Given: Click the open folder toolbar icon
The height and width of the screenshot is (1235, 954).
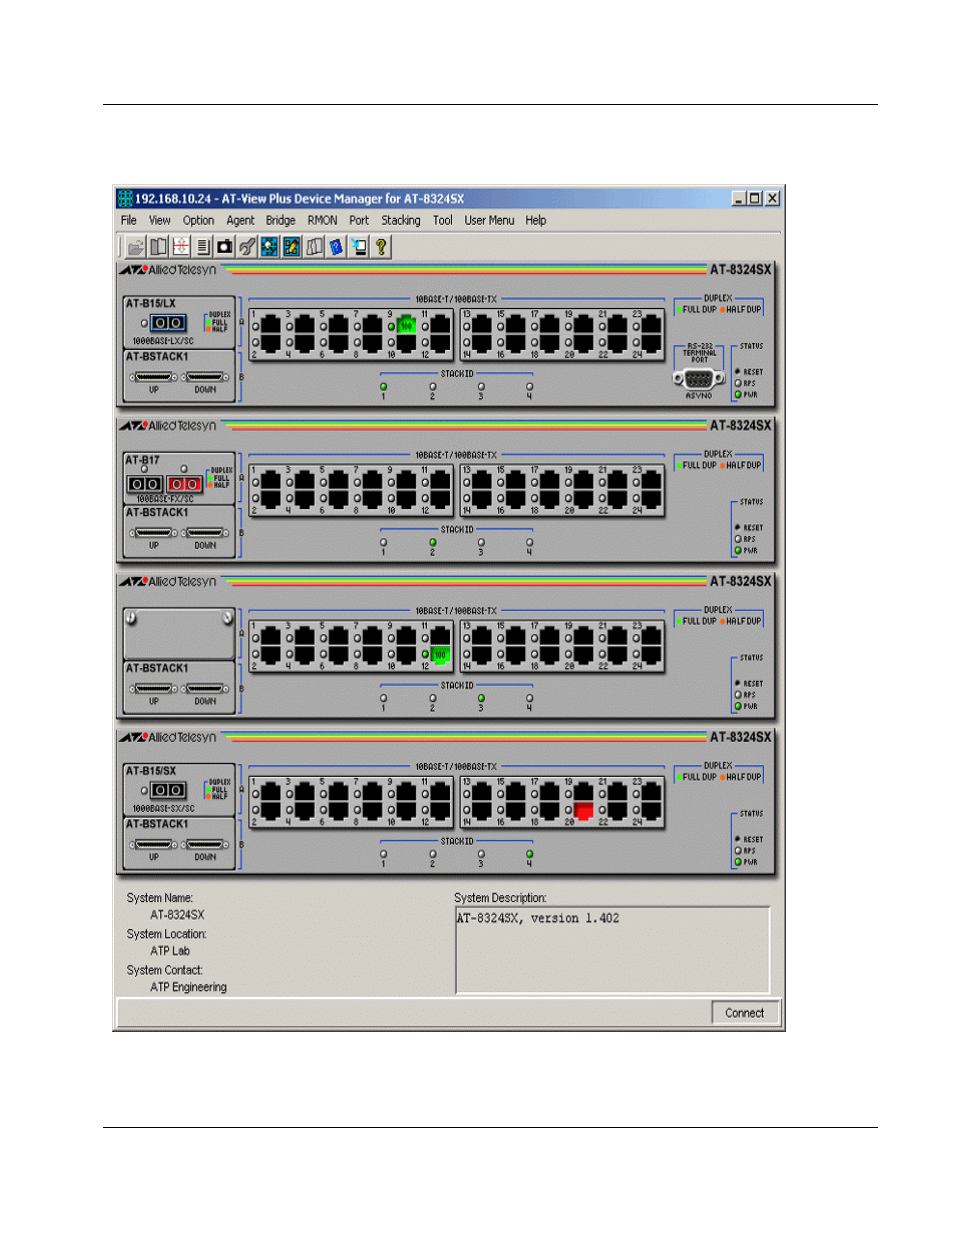Looking at the screenshot, I should pos(136,246).
